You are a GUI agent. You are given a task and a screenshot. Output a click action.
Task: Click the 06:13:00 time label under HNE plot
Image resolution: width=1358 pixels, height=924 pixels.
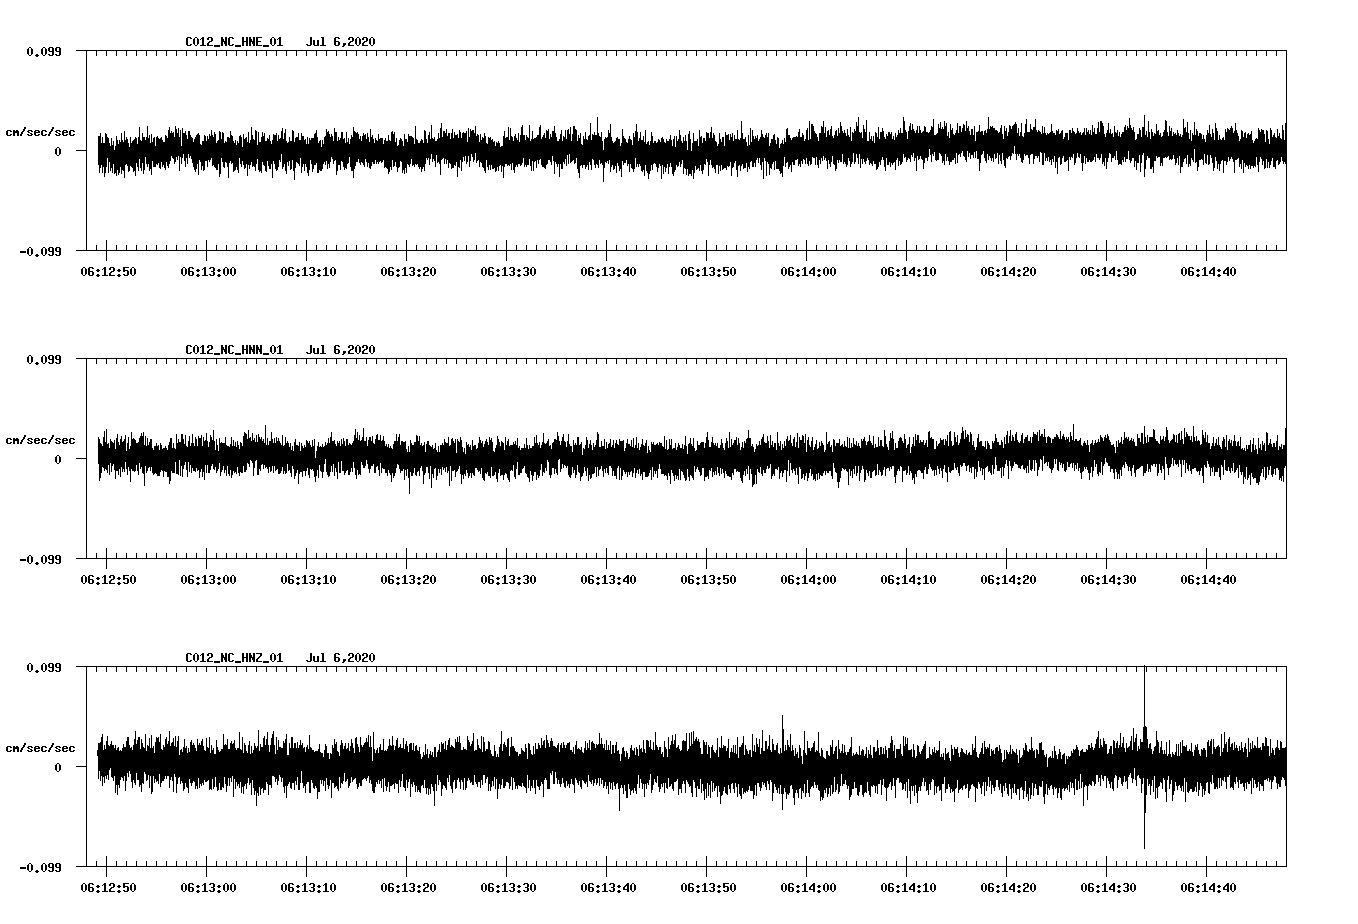[x=208, y=272]
